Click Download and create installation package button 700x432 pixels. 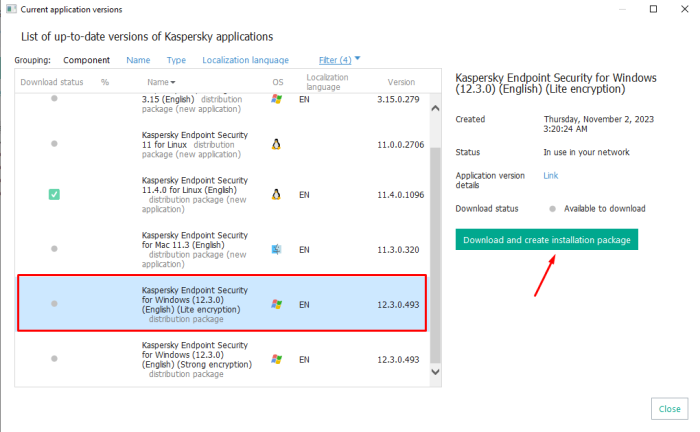click(x=546, y=240)
